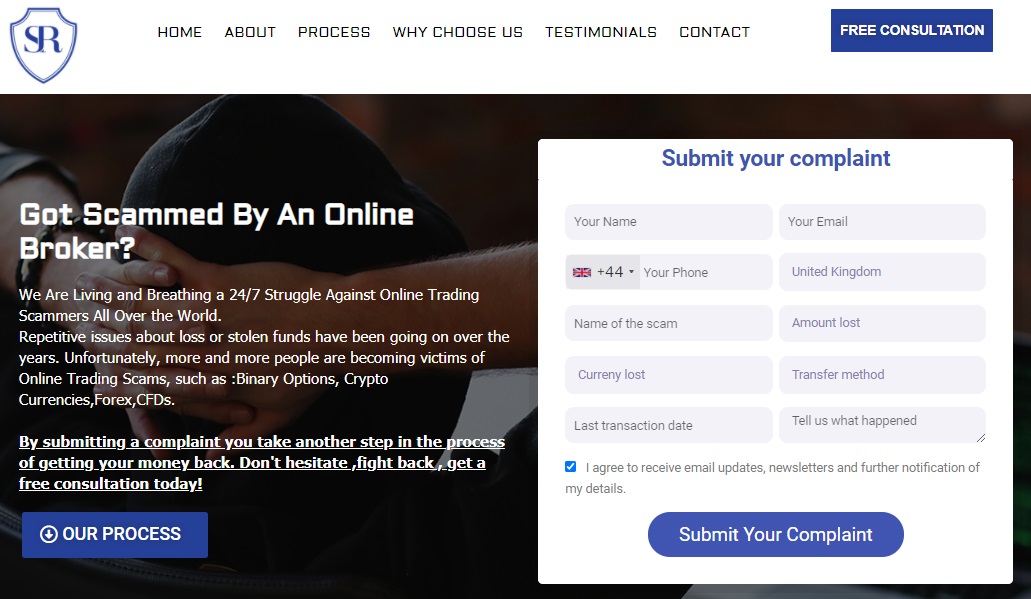The image size is (1031, 599).
Task: Navigate to Why Choose Us
Action: pos(458,32)
